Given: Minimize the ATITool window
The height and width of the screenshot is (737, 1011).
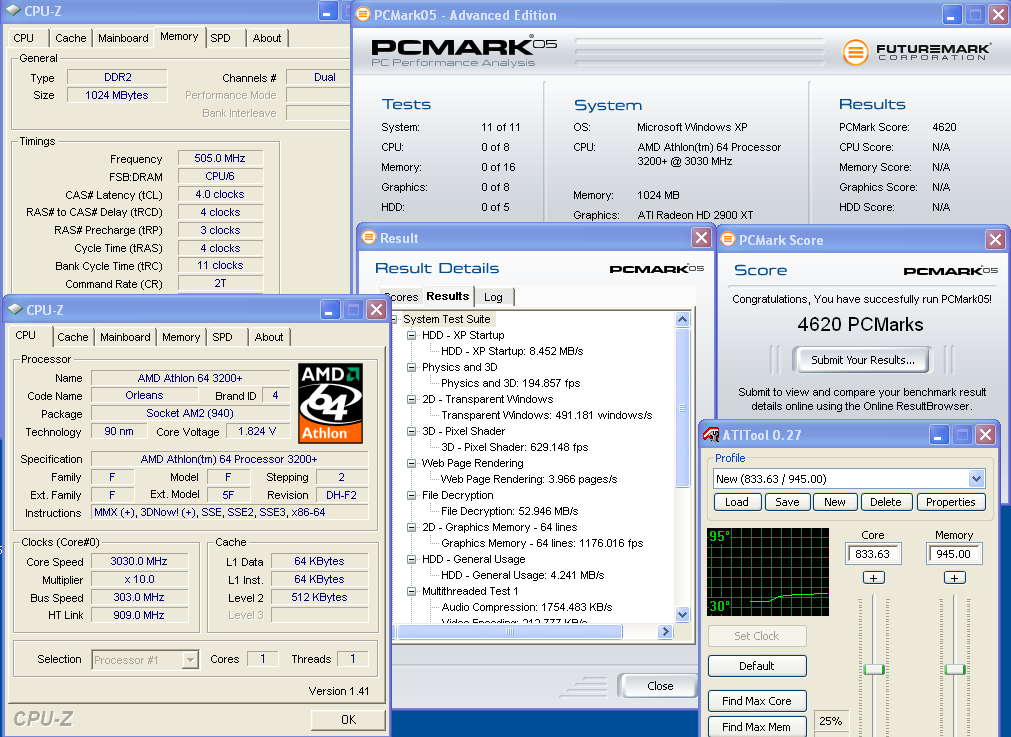Looking at the screenshot, I should click(938, 435).
